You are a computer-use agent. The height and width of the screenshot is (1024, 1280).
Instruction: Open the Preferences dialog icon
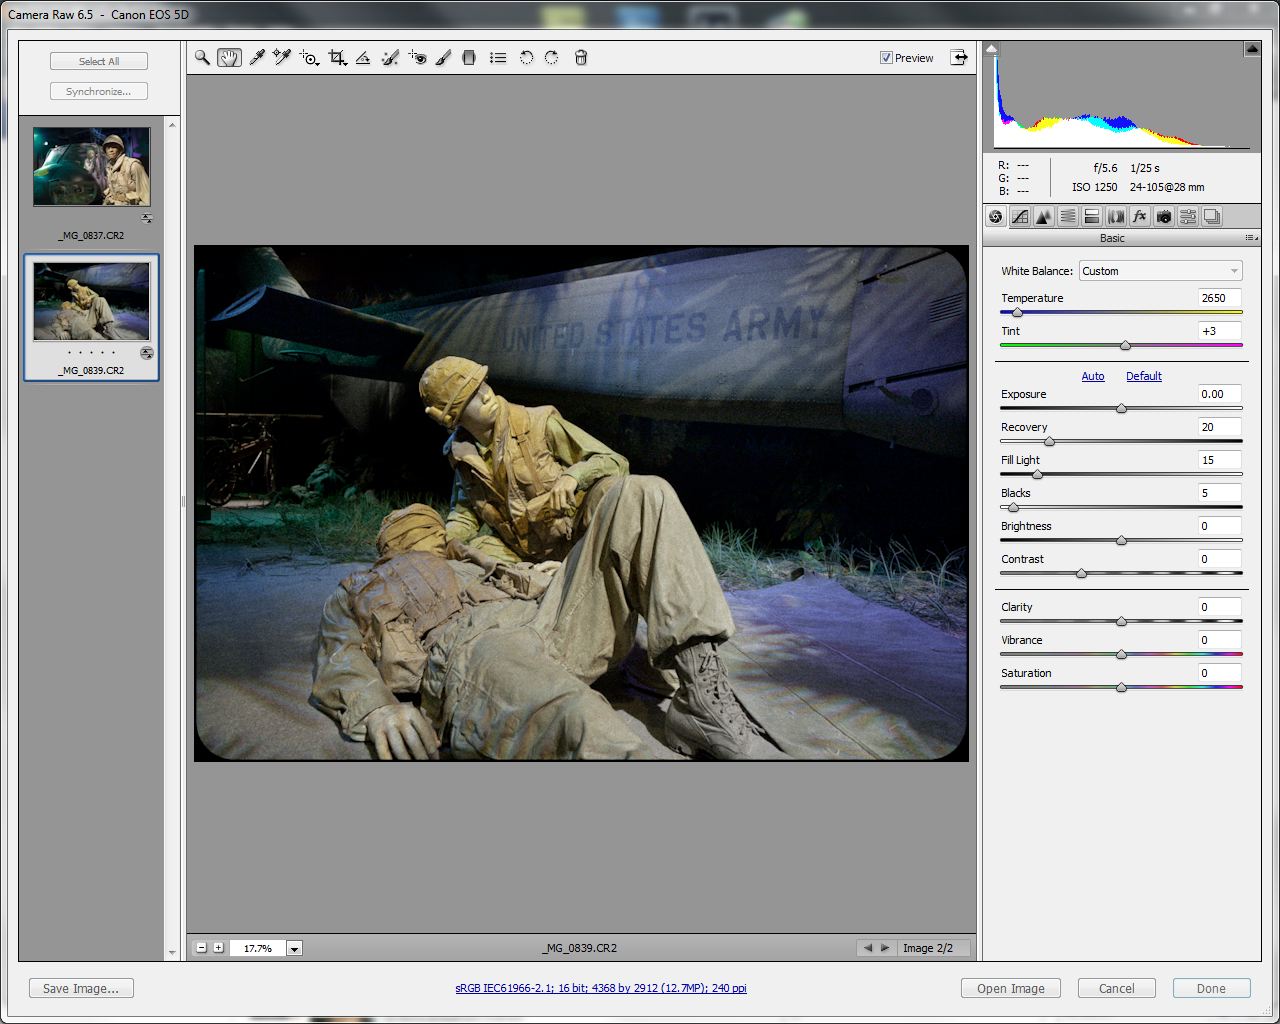click(x=498, y=58)
